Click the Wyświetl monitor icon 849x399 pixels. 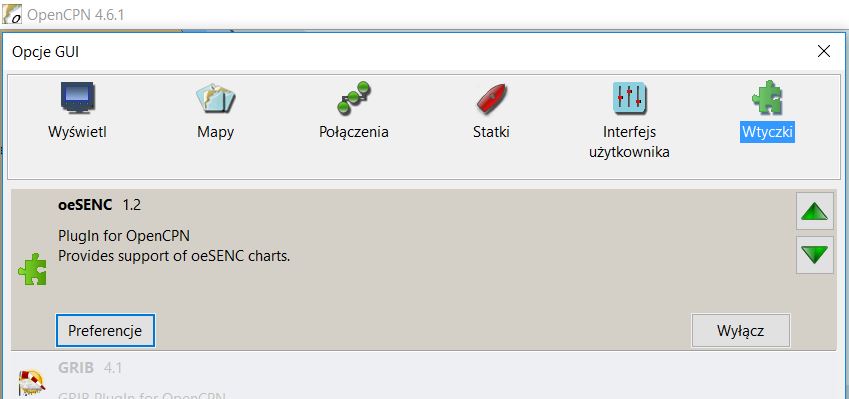[77, 99]
